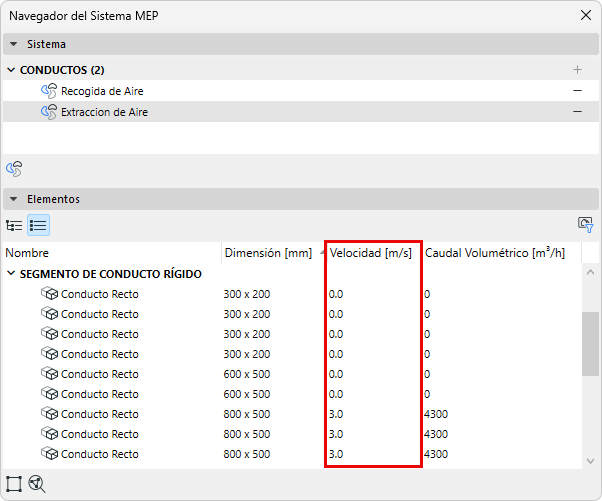Remove the Extraccion de Aire system

577,112
